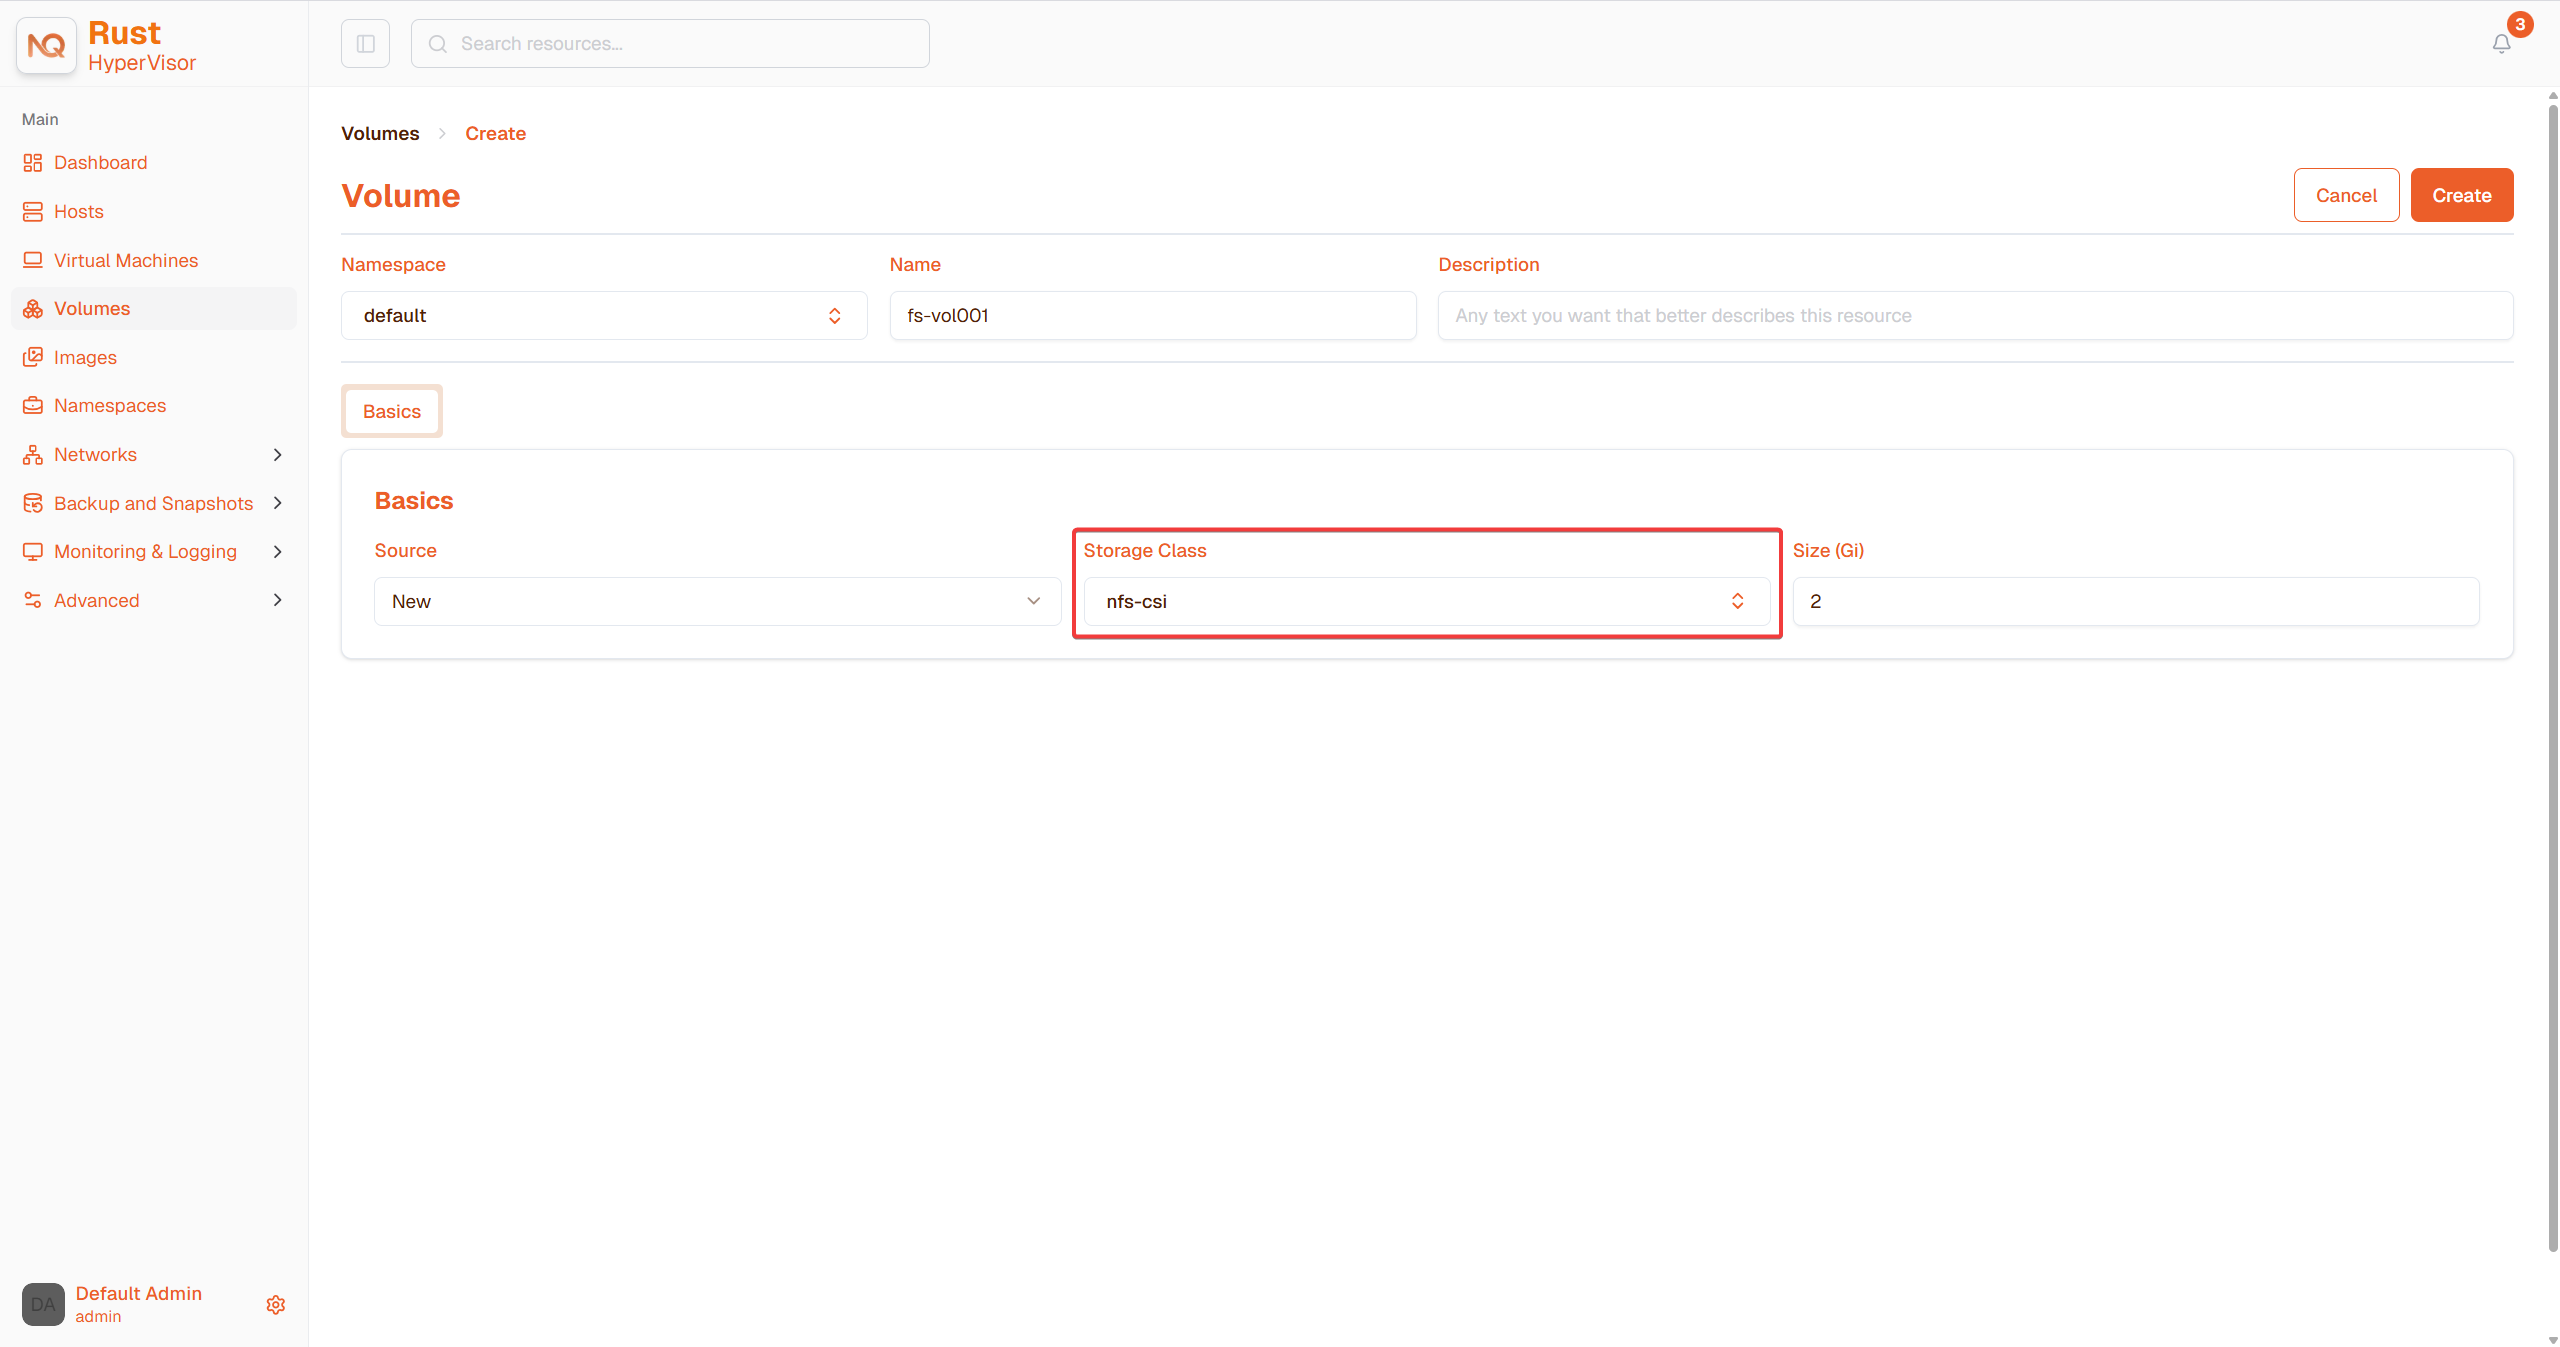Switch to the Basics tab
The image size is (2560, 1347).
tap(392, 412)
